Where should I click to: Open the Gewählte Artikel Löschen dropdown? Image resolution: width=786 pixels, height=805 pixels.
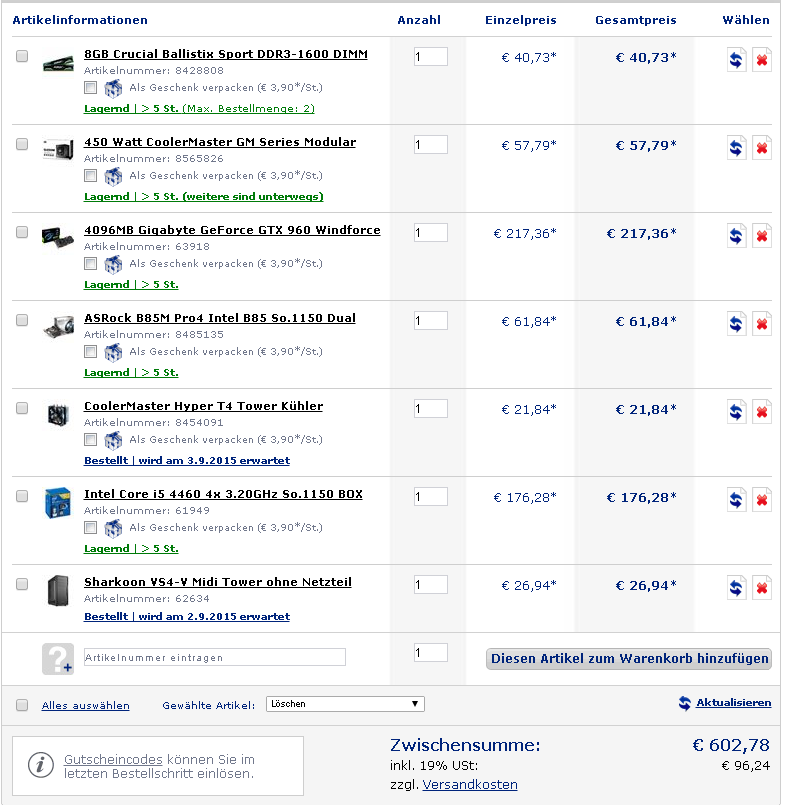click(345, 704)
